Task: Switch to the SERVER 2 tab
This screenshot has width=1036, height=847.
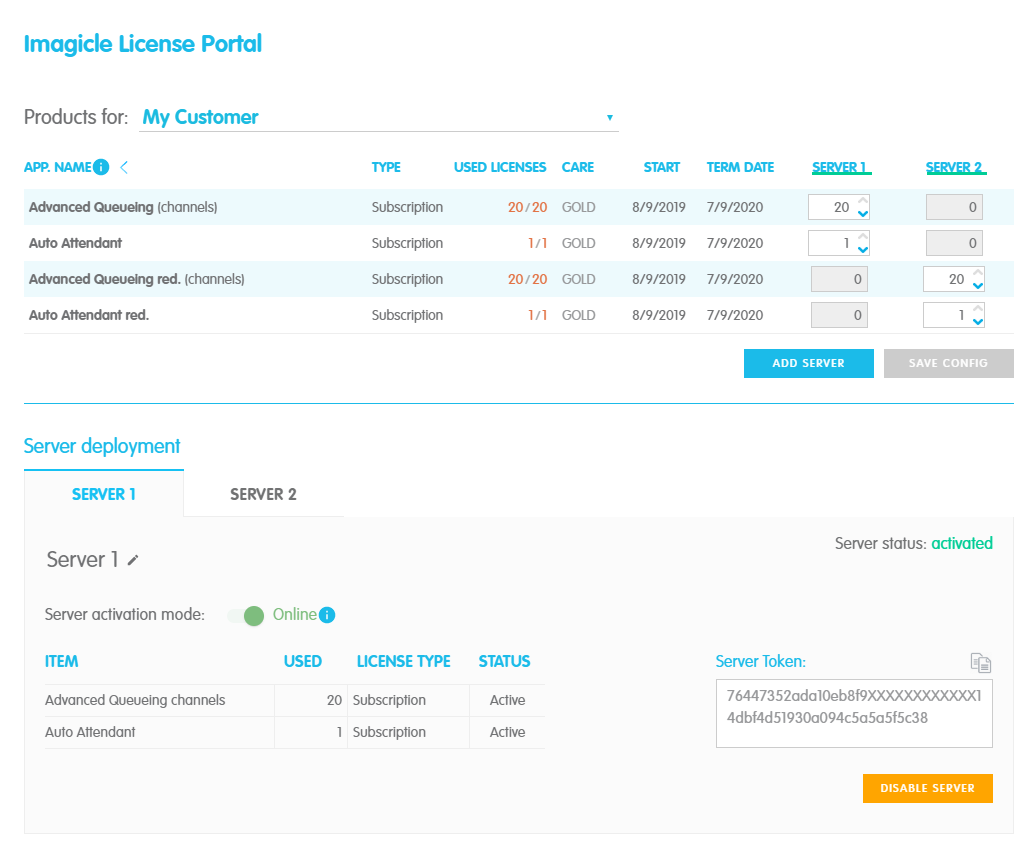Action: [262, 494]
